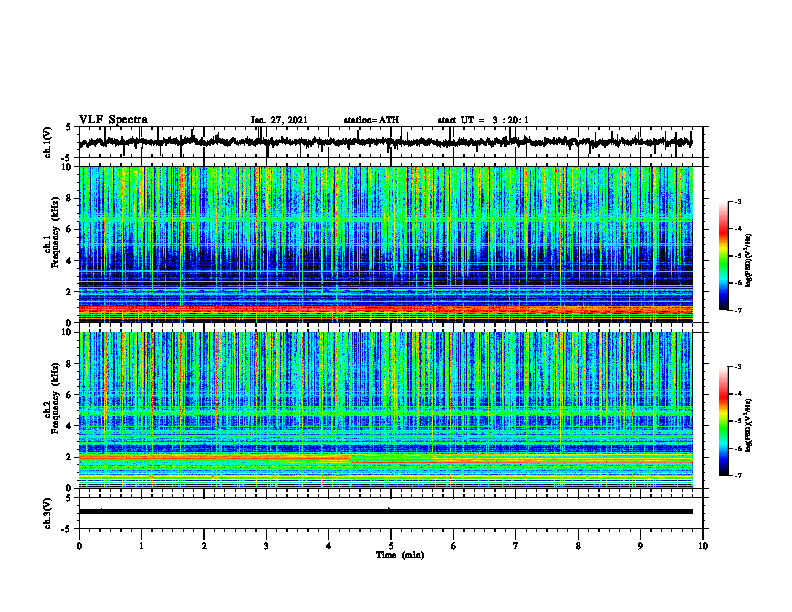Click the ch.2 spectrogram color scale bar

tap(724, 421)
